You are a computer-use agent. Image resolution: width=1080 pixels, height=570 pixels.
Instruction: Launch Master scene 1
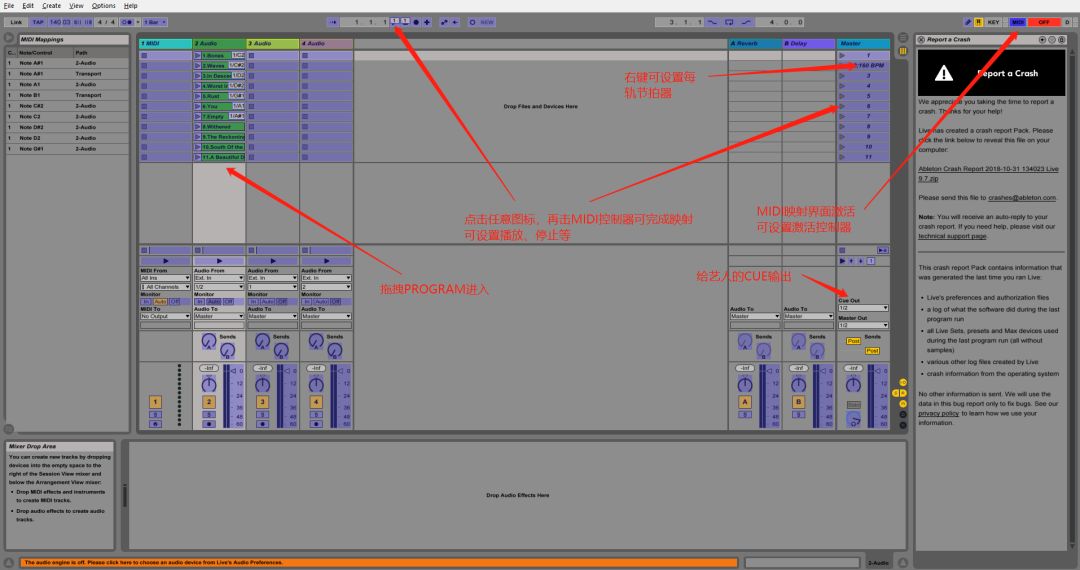coord(842,55)
